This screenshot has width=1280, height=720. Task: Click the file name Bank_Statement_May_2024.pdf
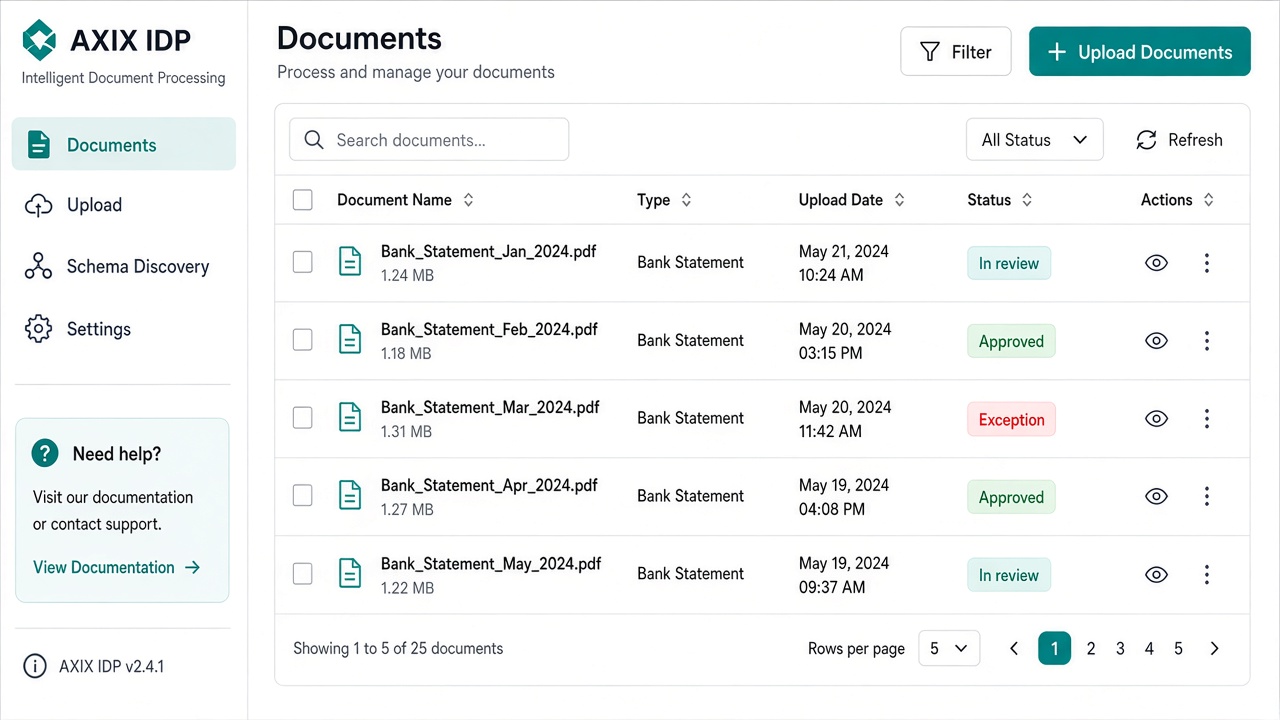tap(491, 564)
